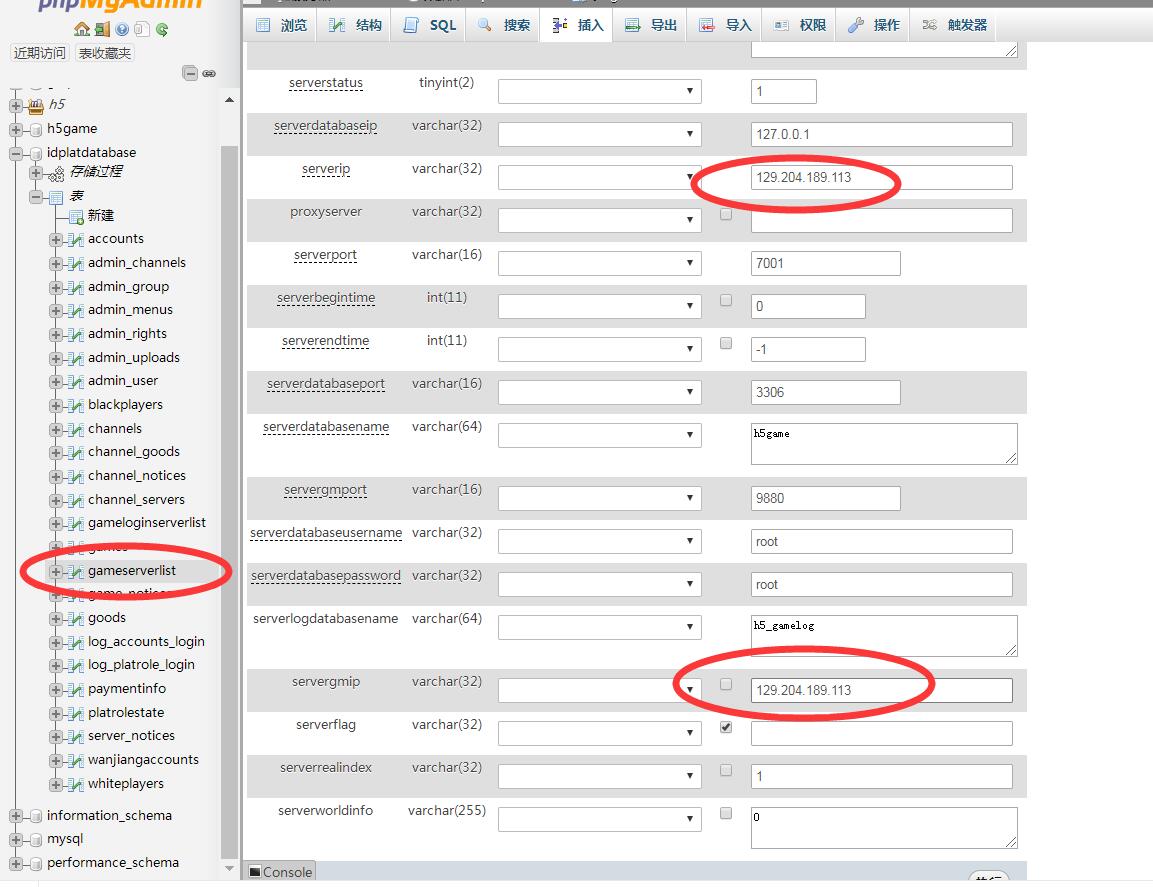Tick the Null checkbox for servergmip
This screenshot has width=1153, height=887.
pos(726,684)
